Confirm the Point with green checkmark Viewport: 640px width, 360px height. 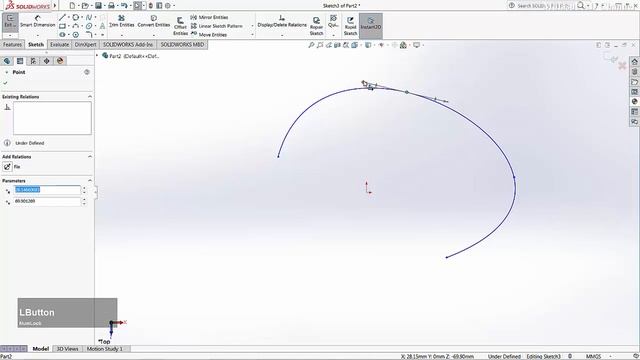[x=5, y=83]
